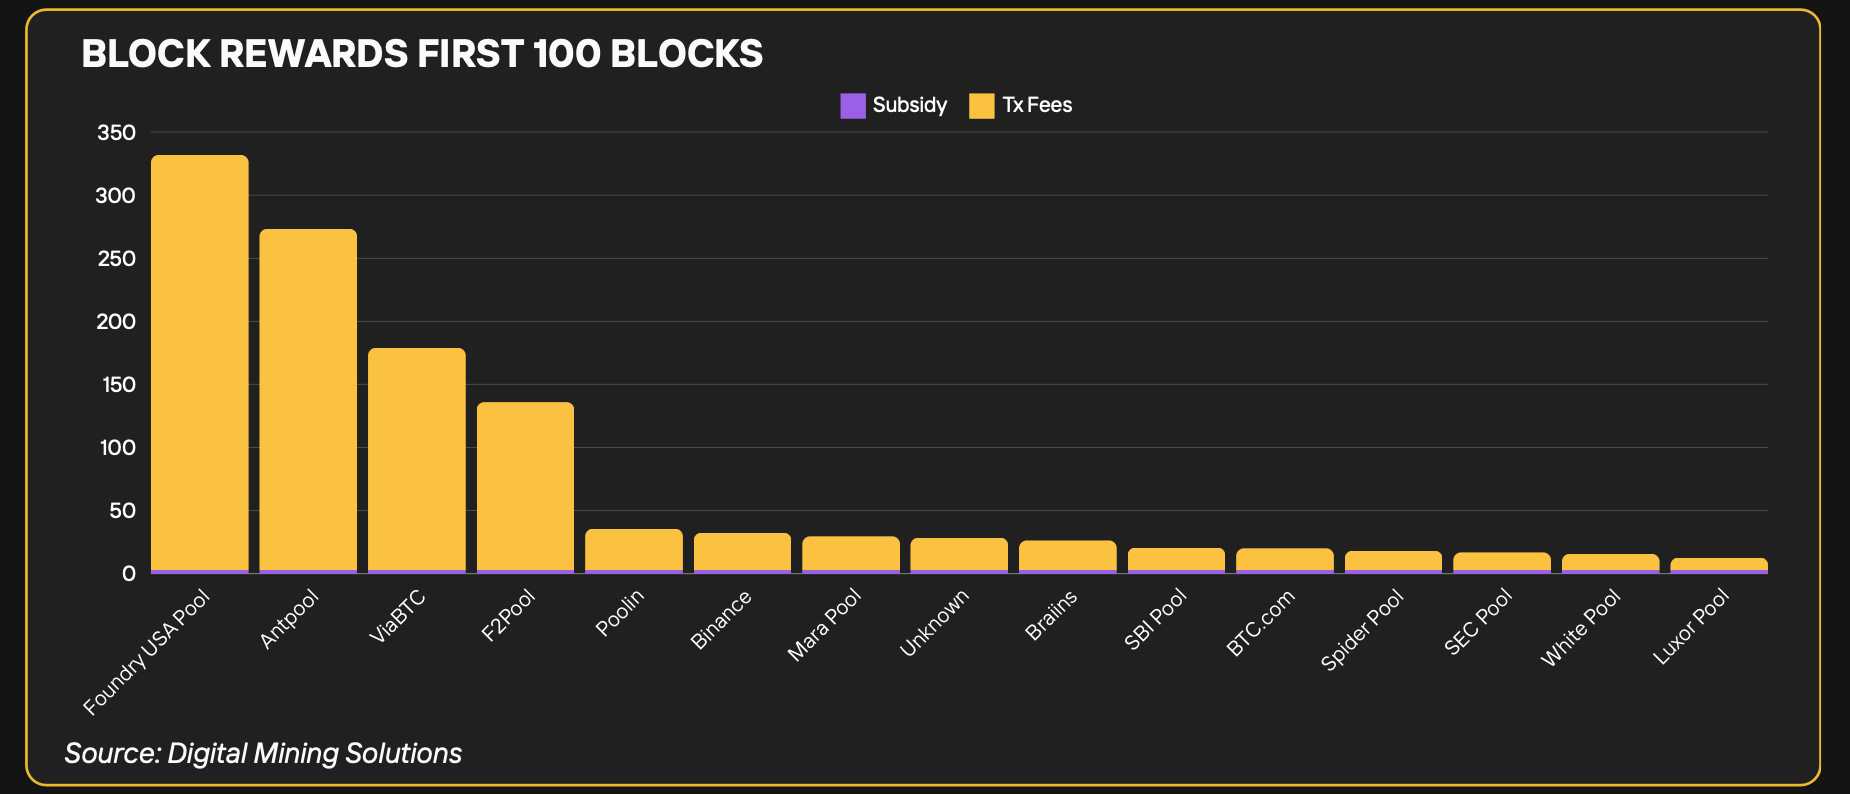Screen dimensions: 1850x794
Task: Click the BTC.com bar
Action: coord(1285,560)
